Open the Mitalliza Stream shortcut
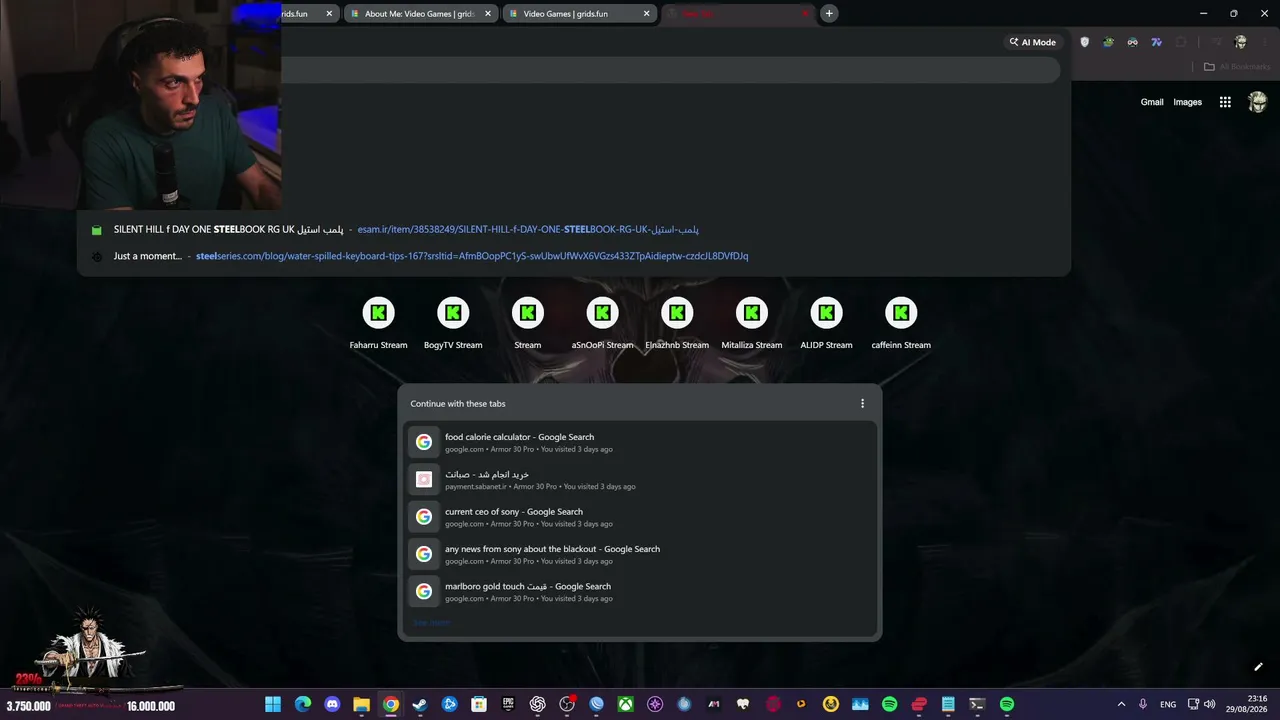 click(x=752, y=323)
